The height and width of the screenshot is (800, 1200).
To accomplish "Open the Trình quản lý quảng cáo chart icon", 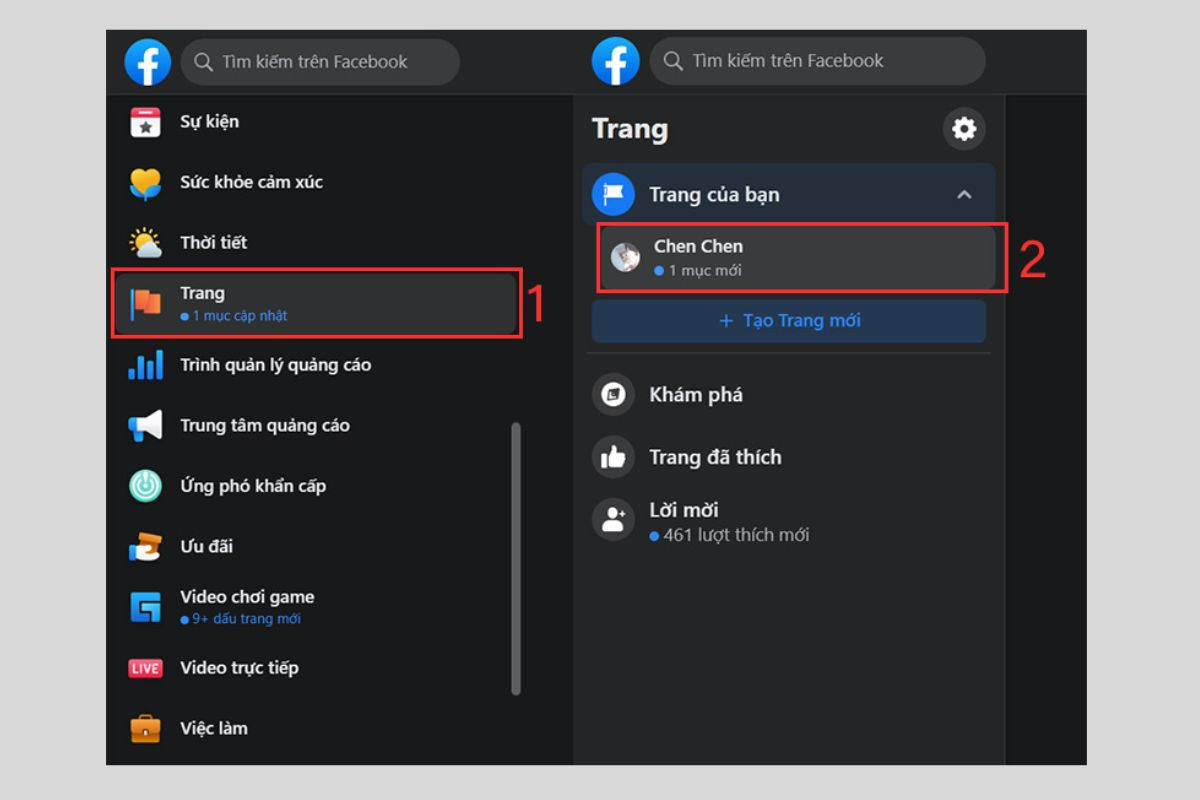I will [x=146, y=366].
